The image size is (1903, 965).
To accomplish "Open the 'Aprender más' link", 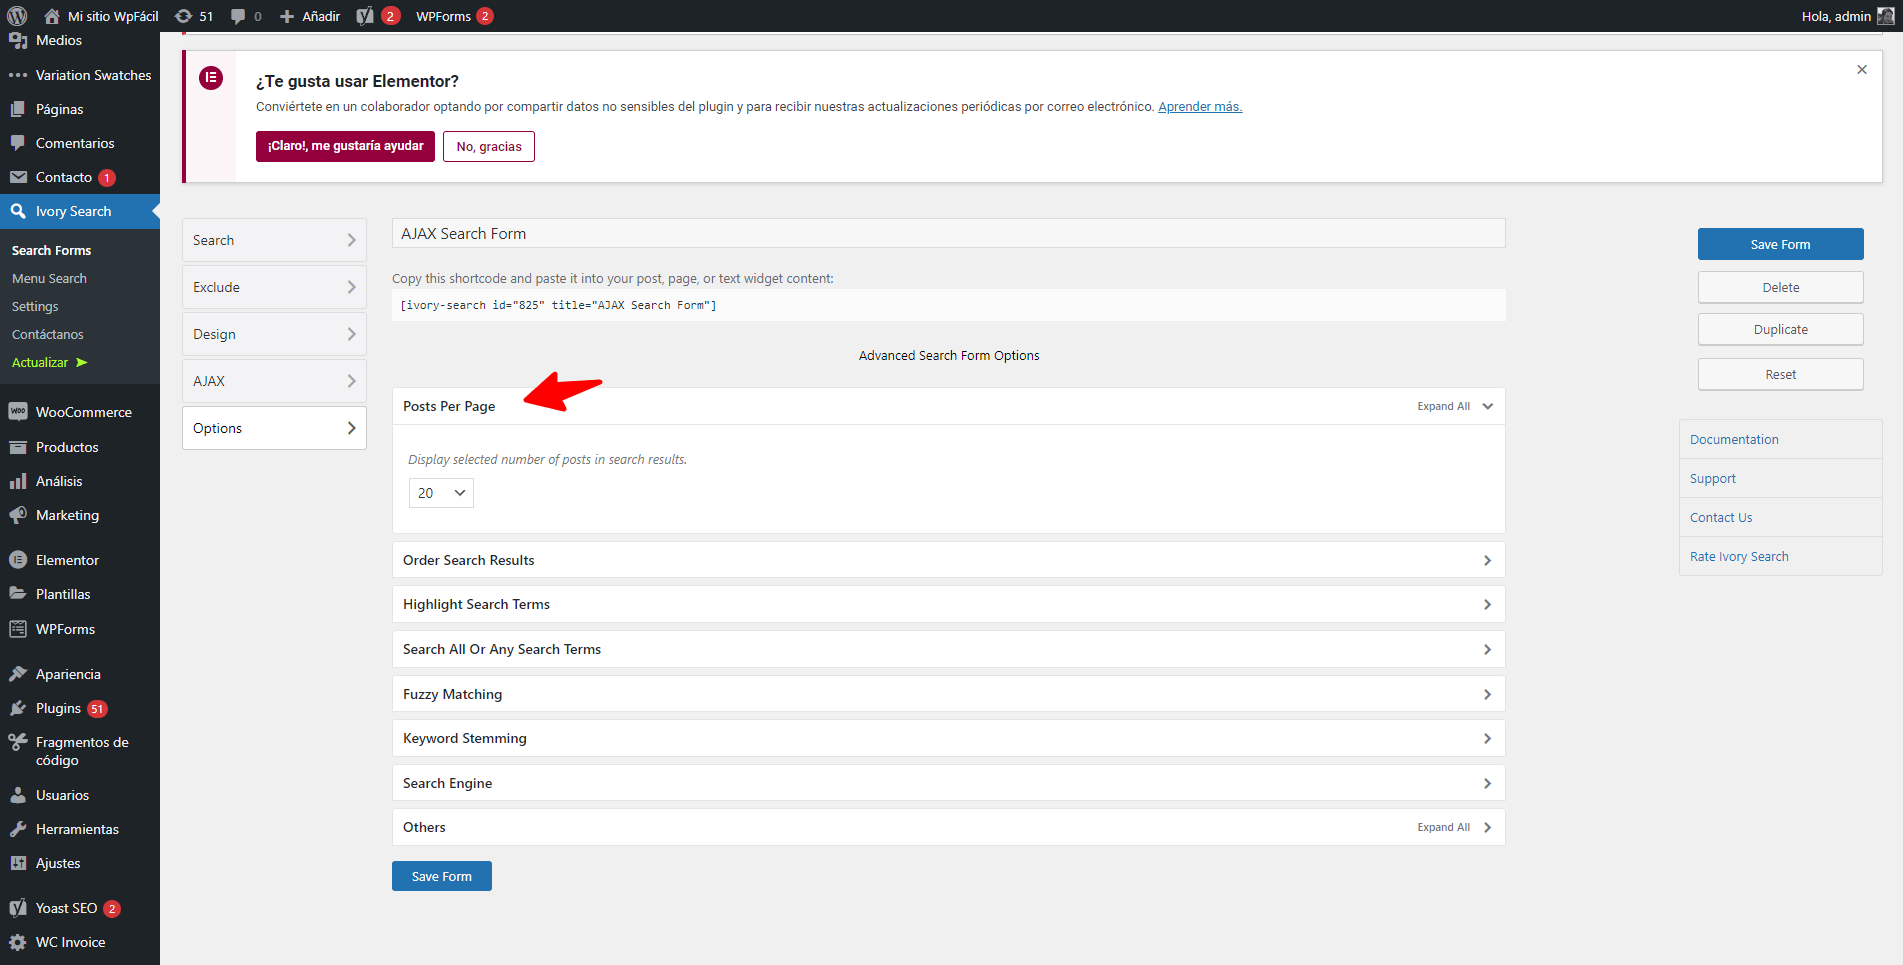I will tap(1200, 106).
